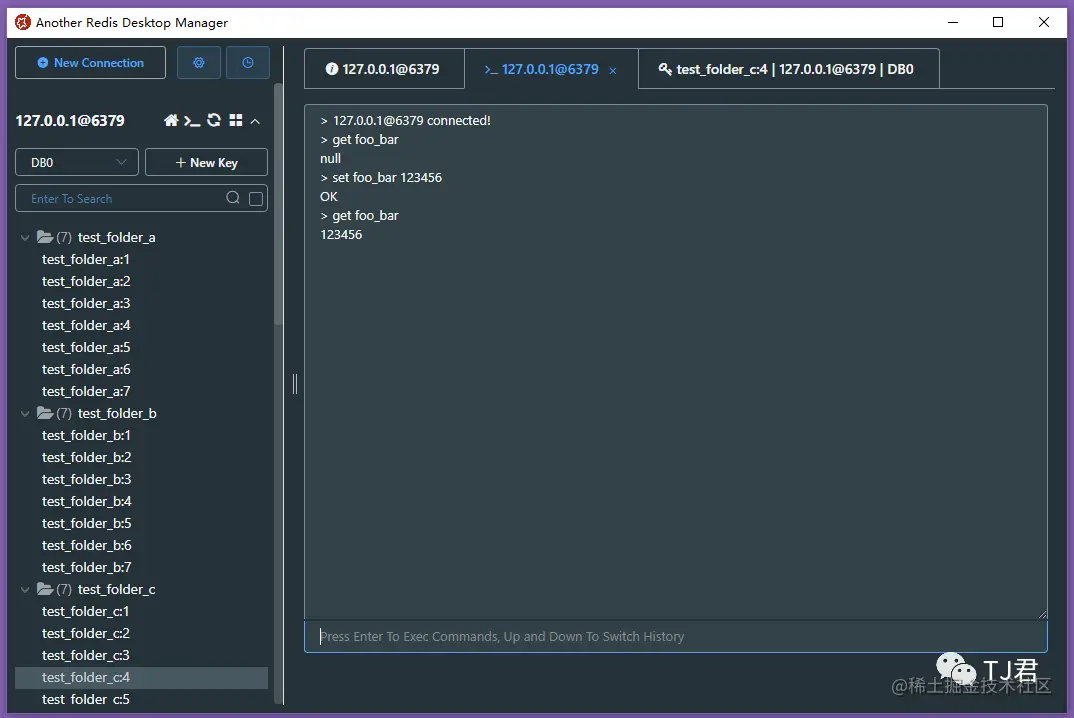Click the test_folder_c folder icon
1074x718 pixels.
point(45,589)
